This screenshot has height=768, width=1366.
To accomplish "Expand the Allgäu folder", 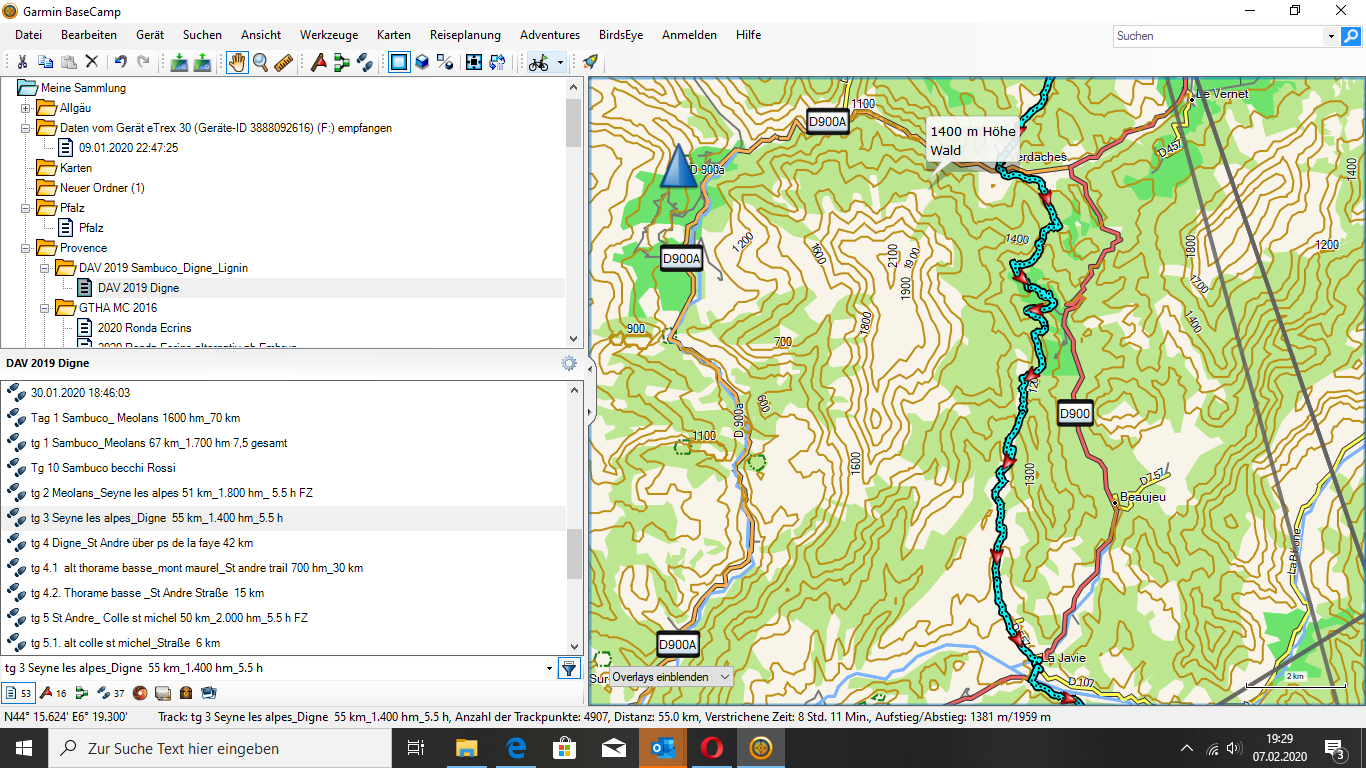I will pos(26,108).
